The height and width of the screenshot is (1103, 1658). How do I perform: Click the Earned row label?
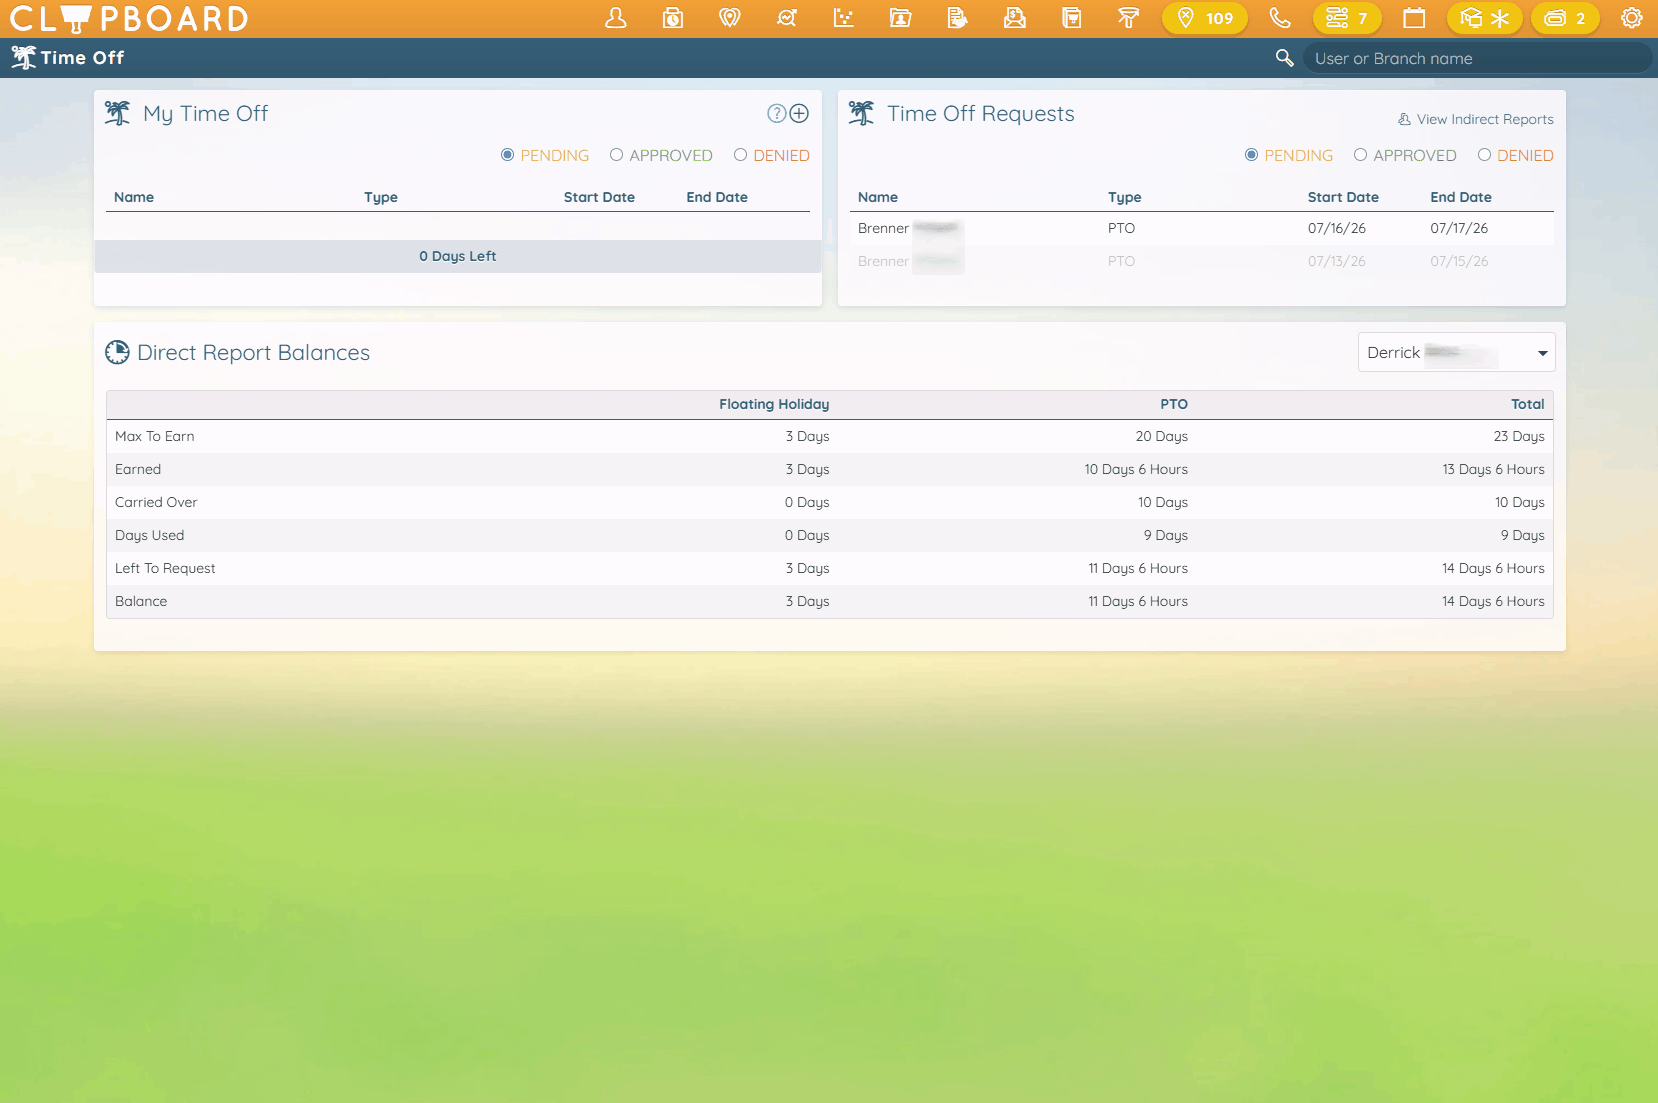click(x=138, y=469)
